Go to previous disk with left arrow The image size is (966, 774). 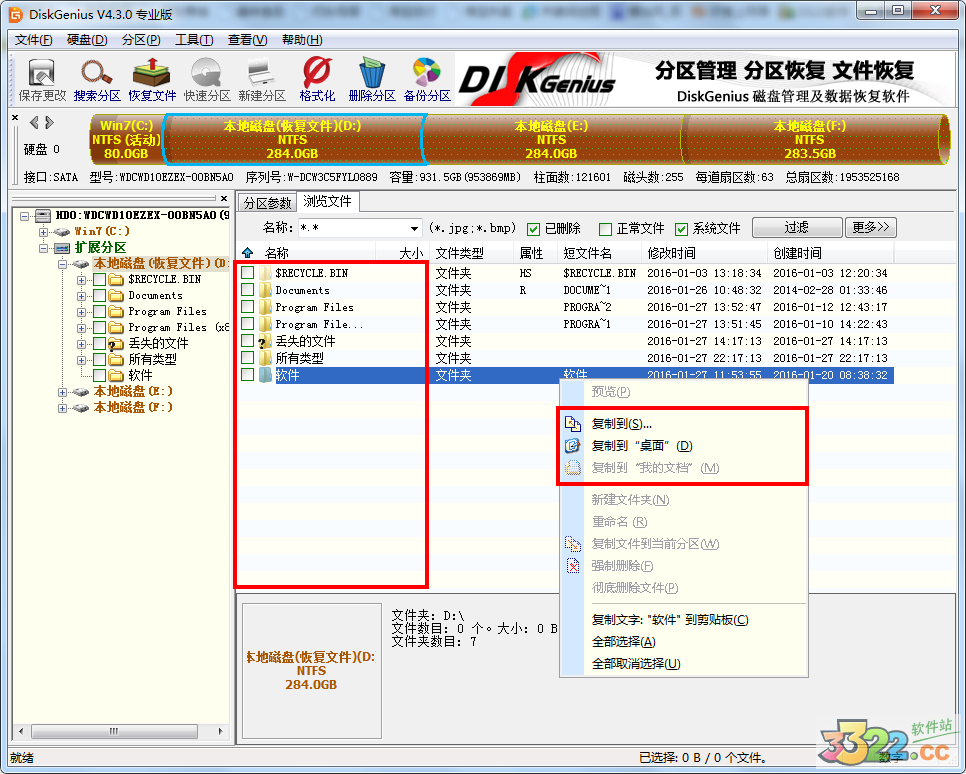pos(34,122)
